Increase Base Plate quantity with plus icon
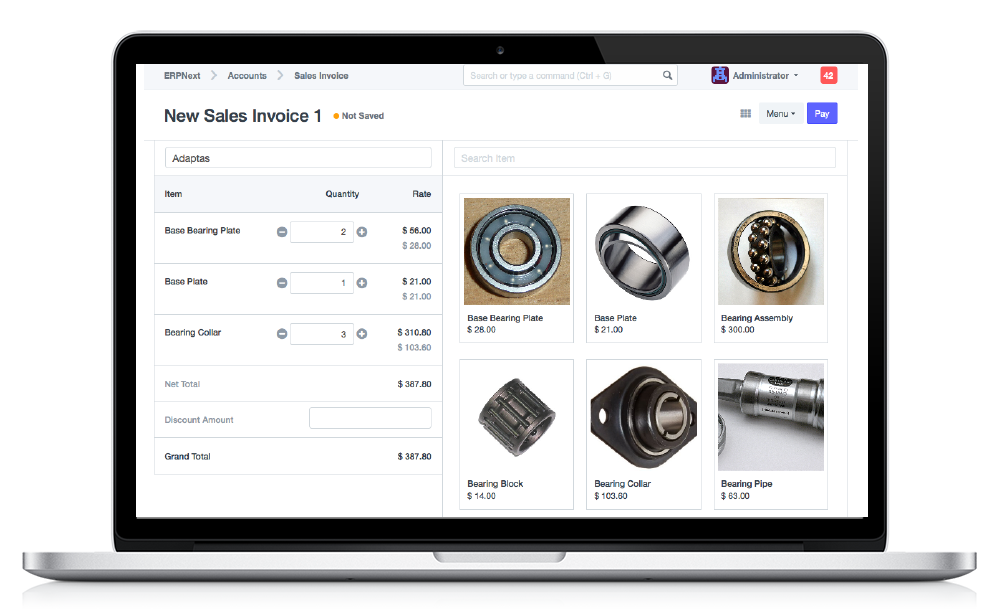 (362, 283)
